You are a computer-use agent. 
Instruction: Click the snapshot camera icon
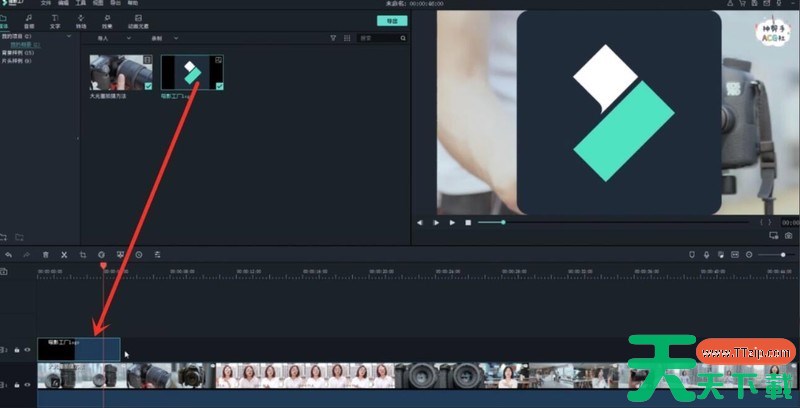click(789, 236)
